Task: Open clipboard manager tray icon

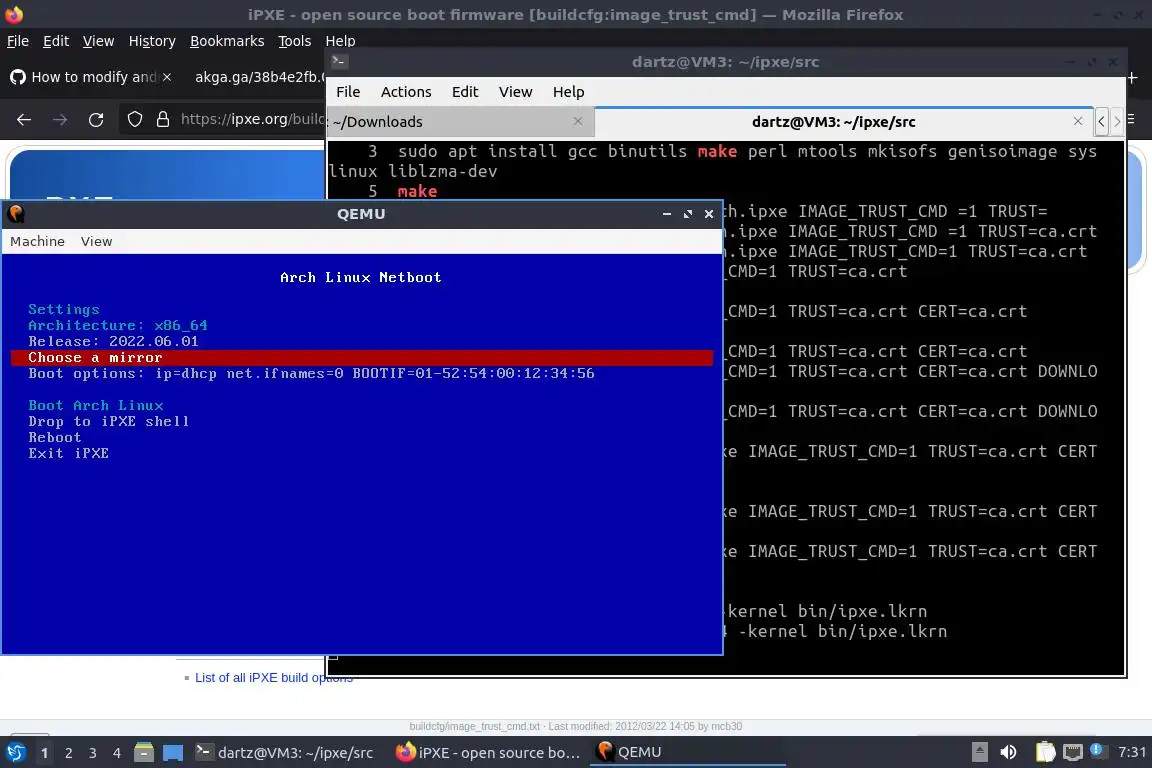Action: coord(1045,752)
